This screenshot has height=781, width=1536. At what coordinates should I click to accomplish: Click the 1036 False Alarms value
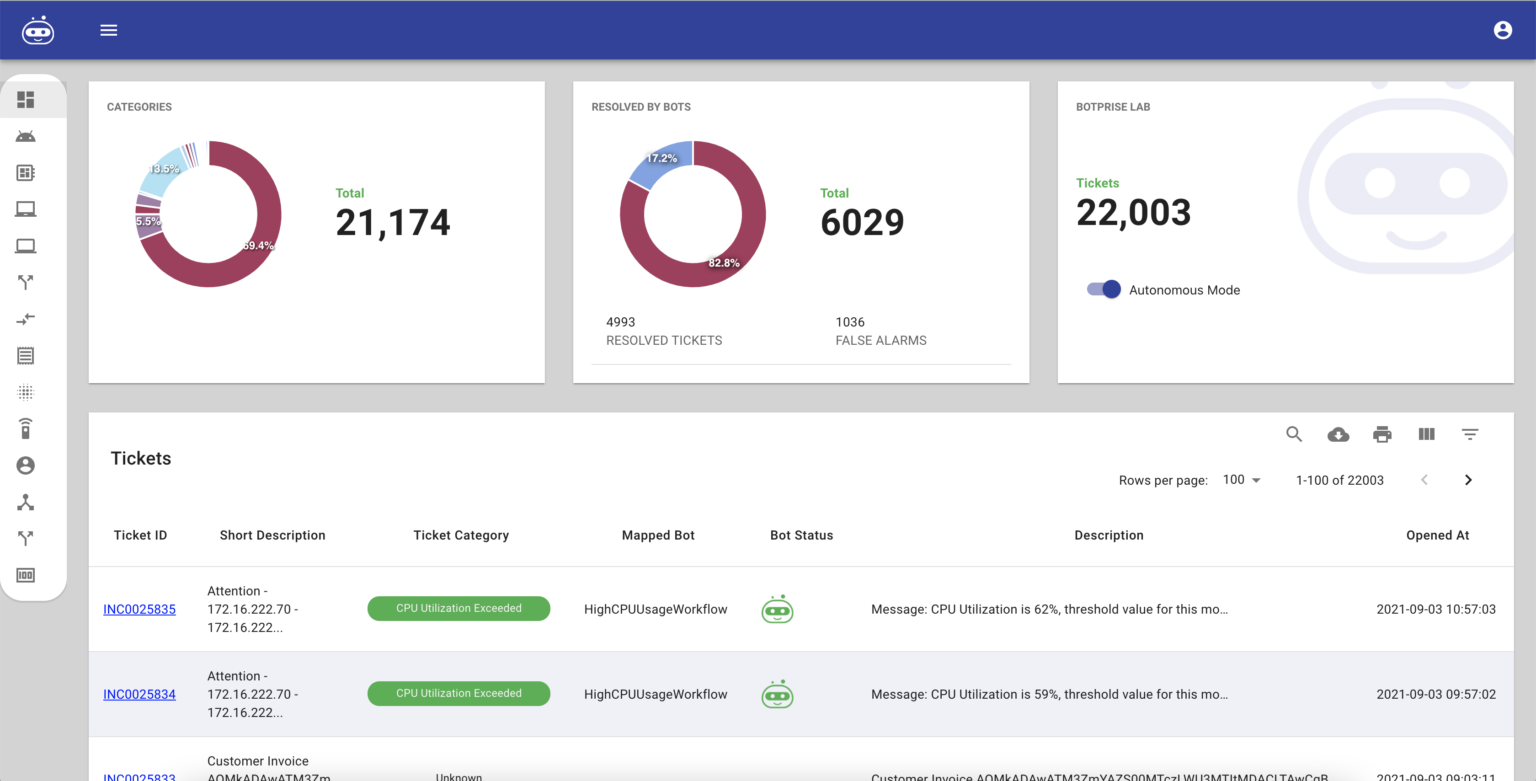[850, 322]
